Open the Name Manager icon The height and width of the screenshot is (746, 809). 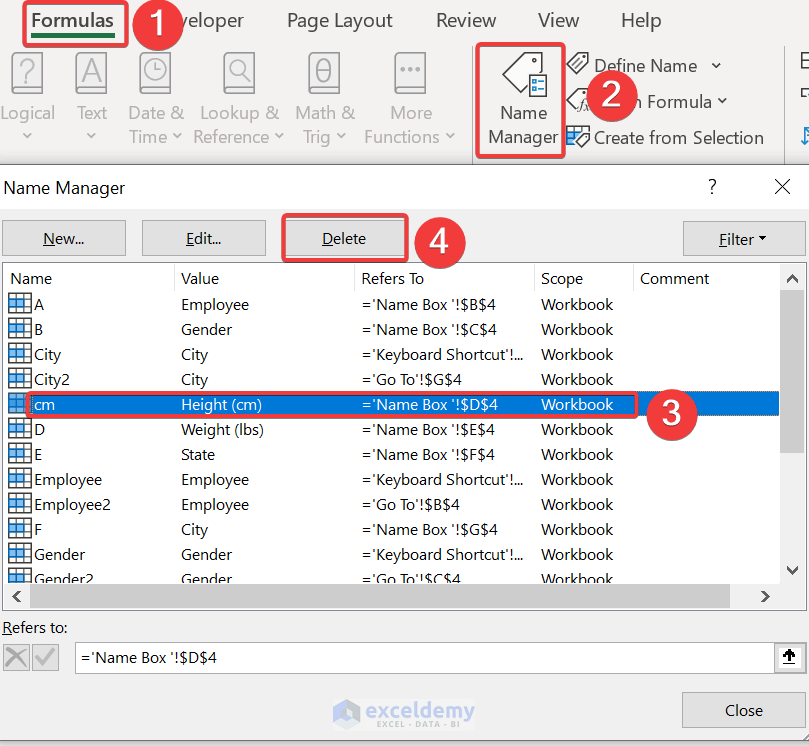point(524,74)
